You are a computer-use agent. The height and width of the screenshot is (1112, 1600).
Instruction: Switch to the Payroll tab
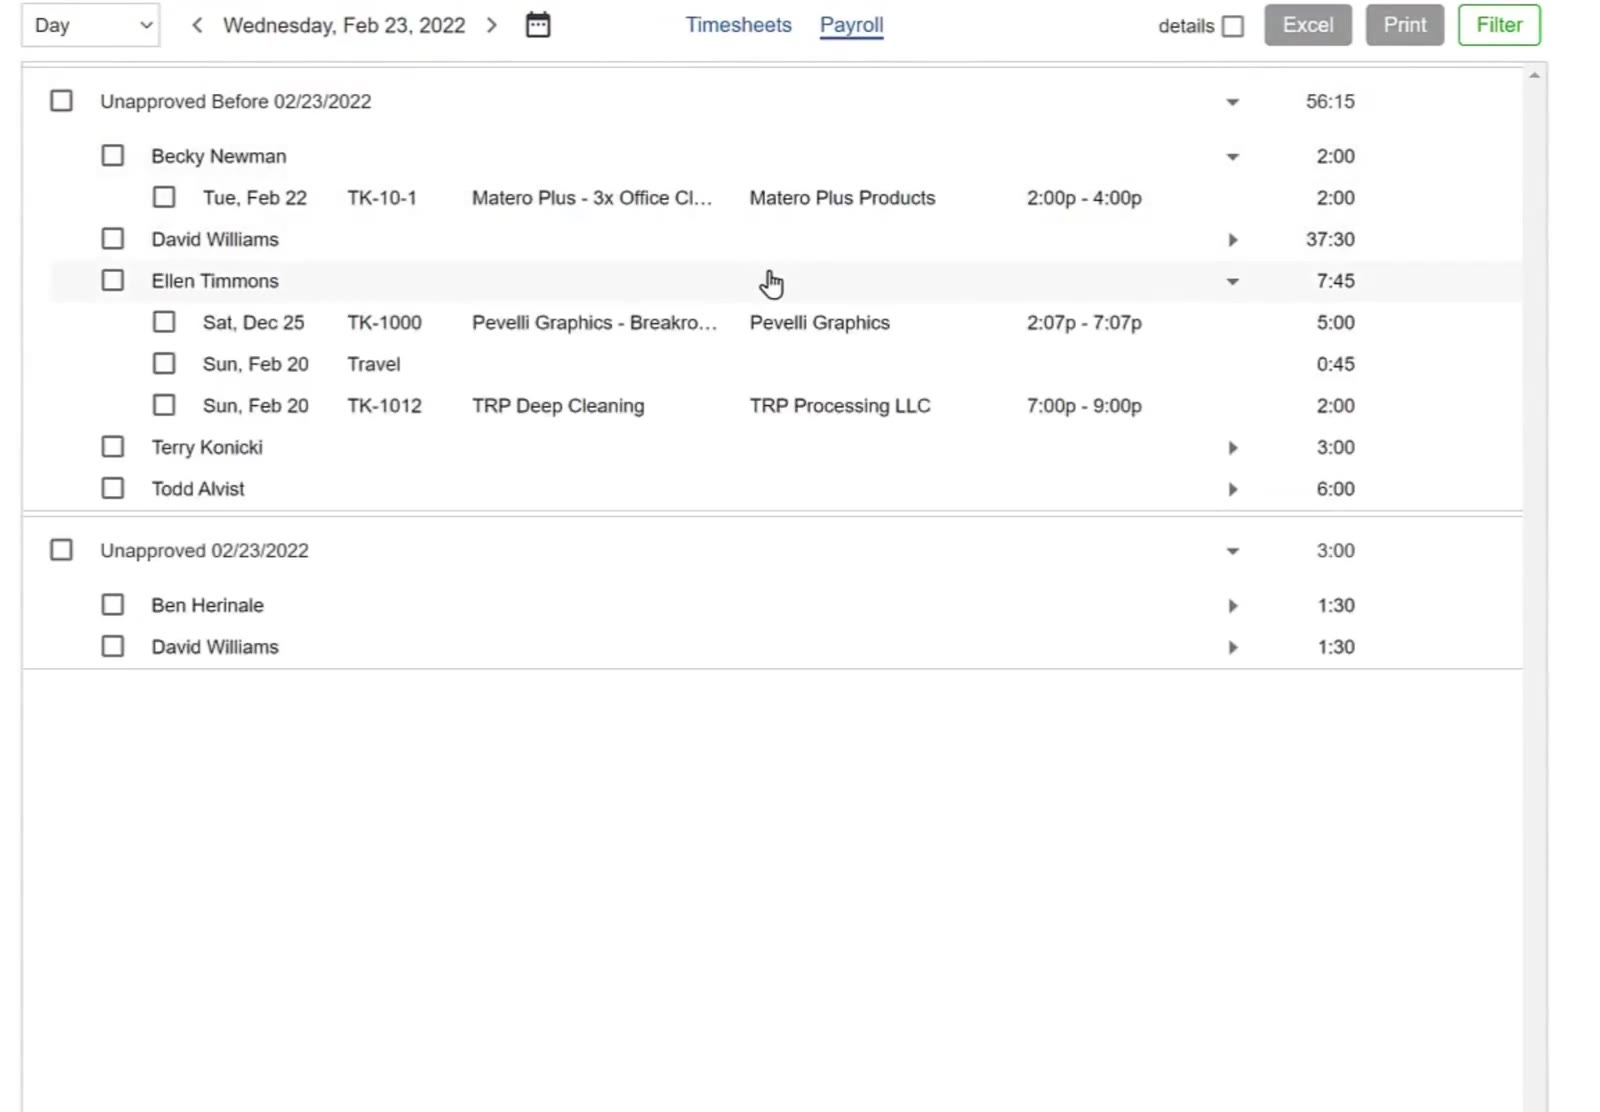(x=851, y=25)
